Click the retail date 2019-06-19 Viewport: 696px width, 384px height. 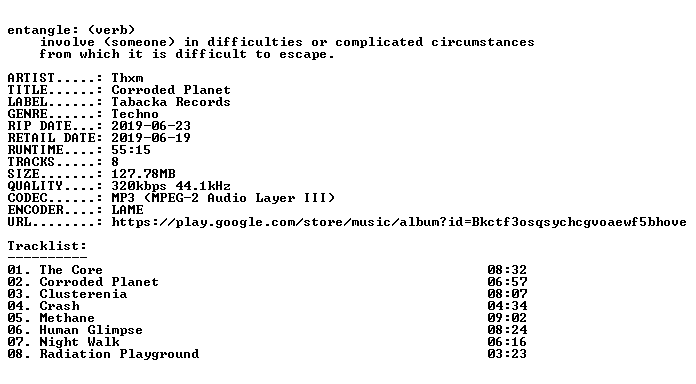[x=151, y=138]
